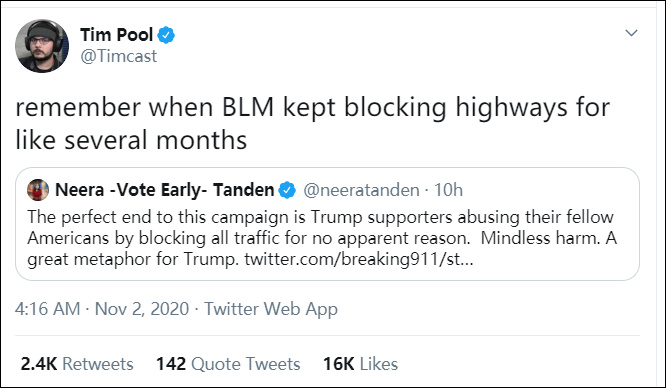Click Tim Pool's blue verified badge
This screenshot has height=388, width=666.
click(x=166, y=35)
